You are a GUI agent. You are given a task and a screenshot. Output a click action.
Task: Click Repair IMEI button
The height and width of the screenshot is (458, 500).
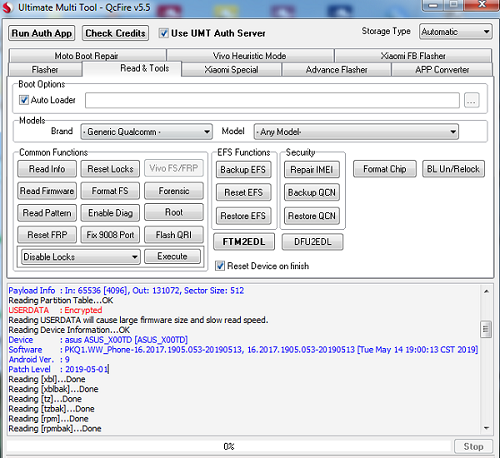pos(312,170)
